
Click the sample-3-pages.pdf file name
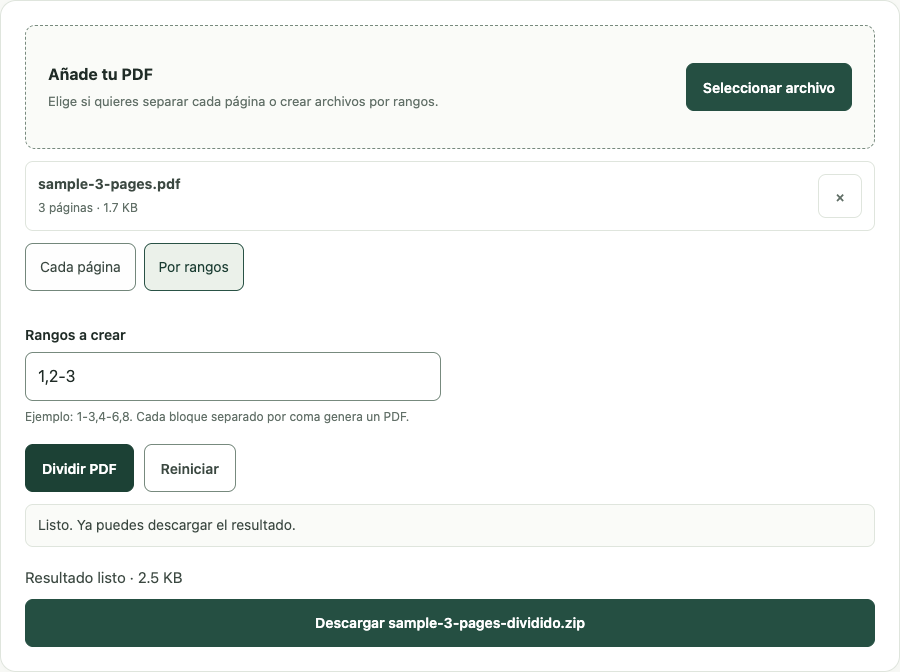tap(109, 184)
